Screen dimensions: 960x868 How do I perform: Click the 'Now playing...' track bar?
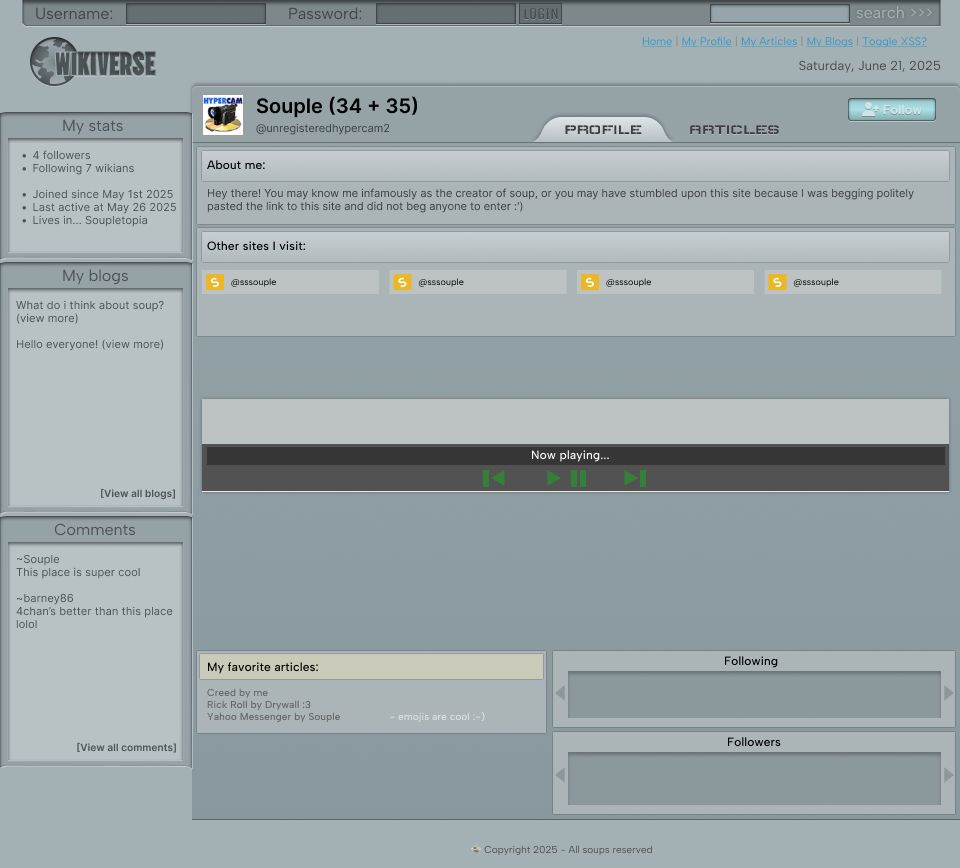(576, 455)
